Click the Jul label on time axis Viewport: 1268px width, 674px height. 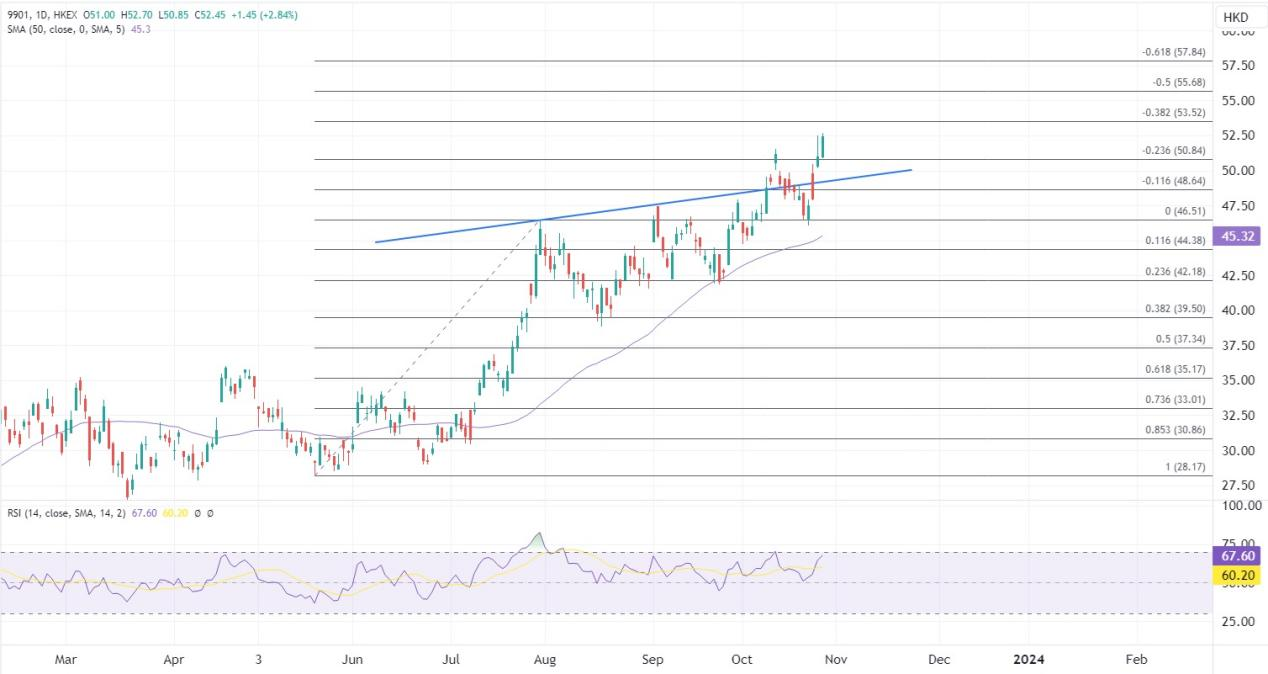pyautogui.click(x=449, y=660)
